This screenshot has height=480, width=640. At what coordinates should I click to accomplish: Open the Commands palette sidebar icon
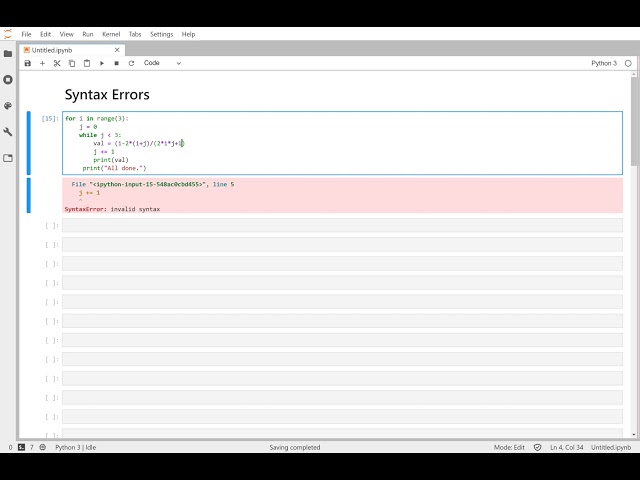coord(8,106)
